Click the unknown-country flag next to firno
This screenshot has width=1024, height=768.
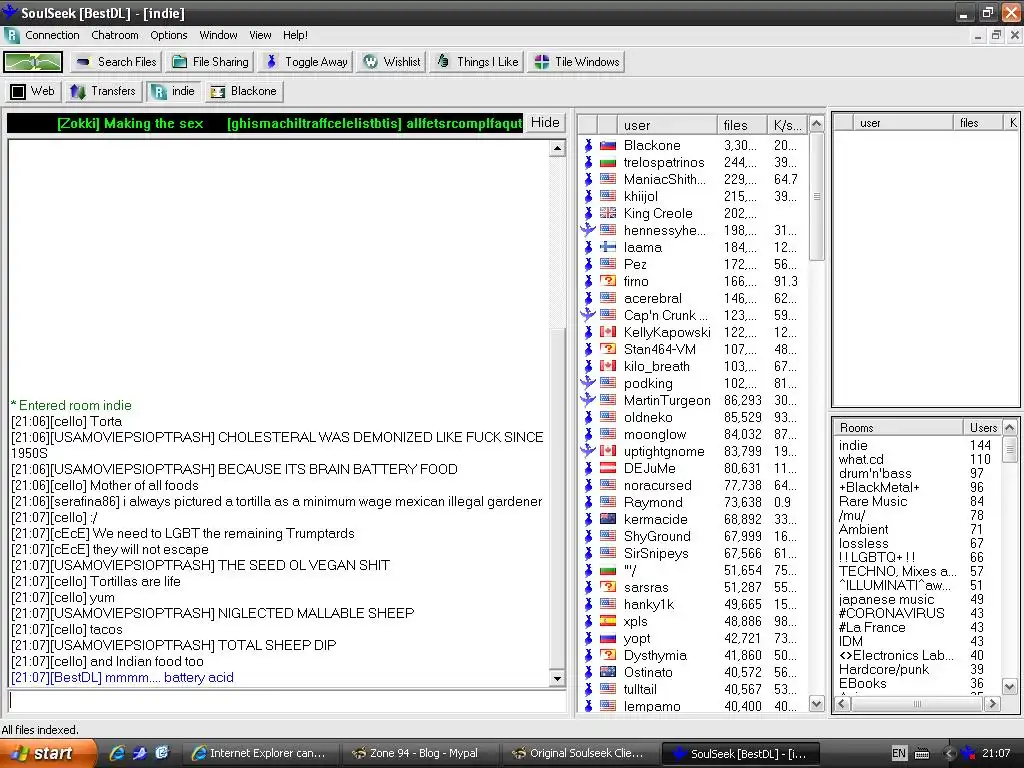(x=608, y=281)
